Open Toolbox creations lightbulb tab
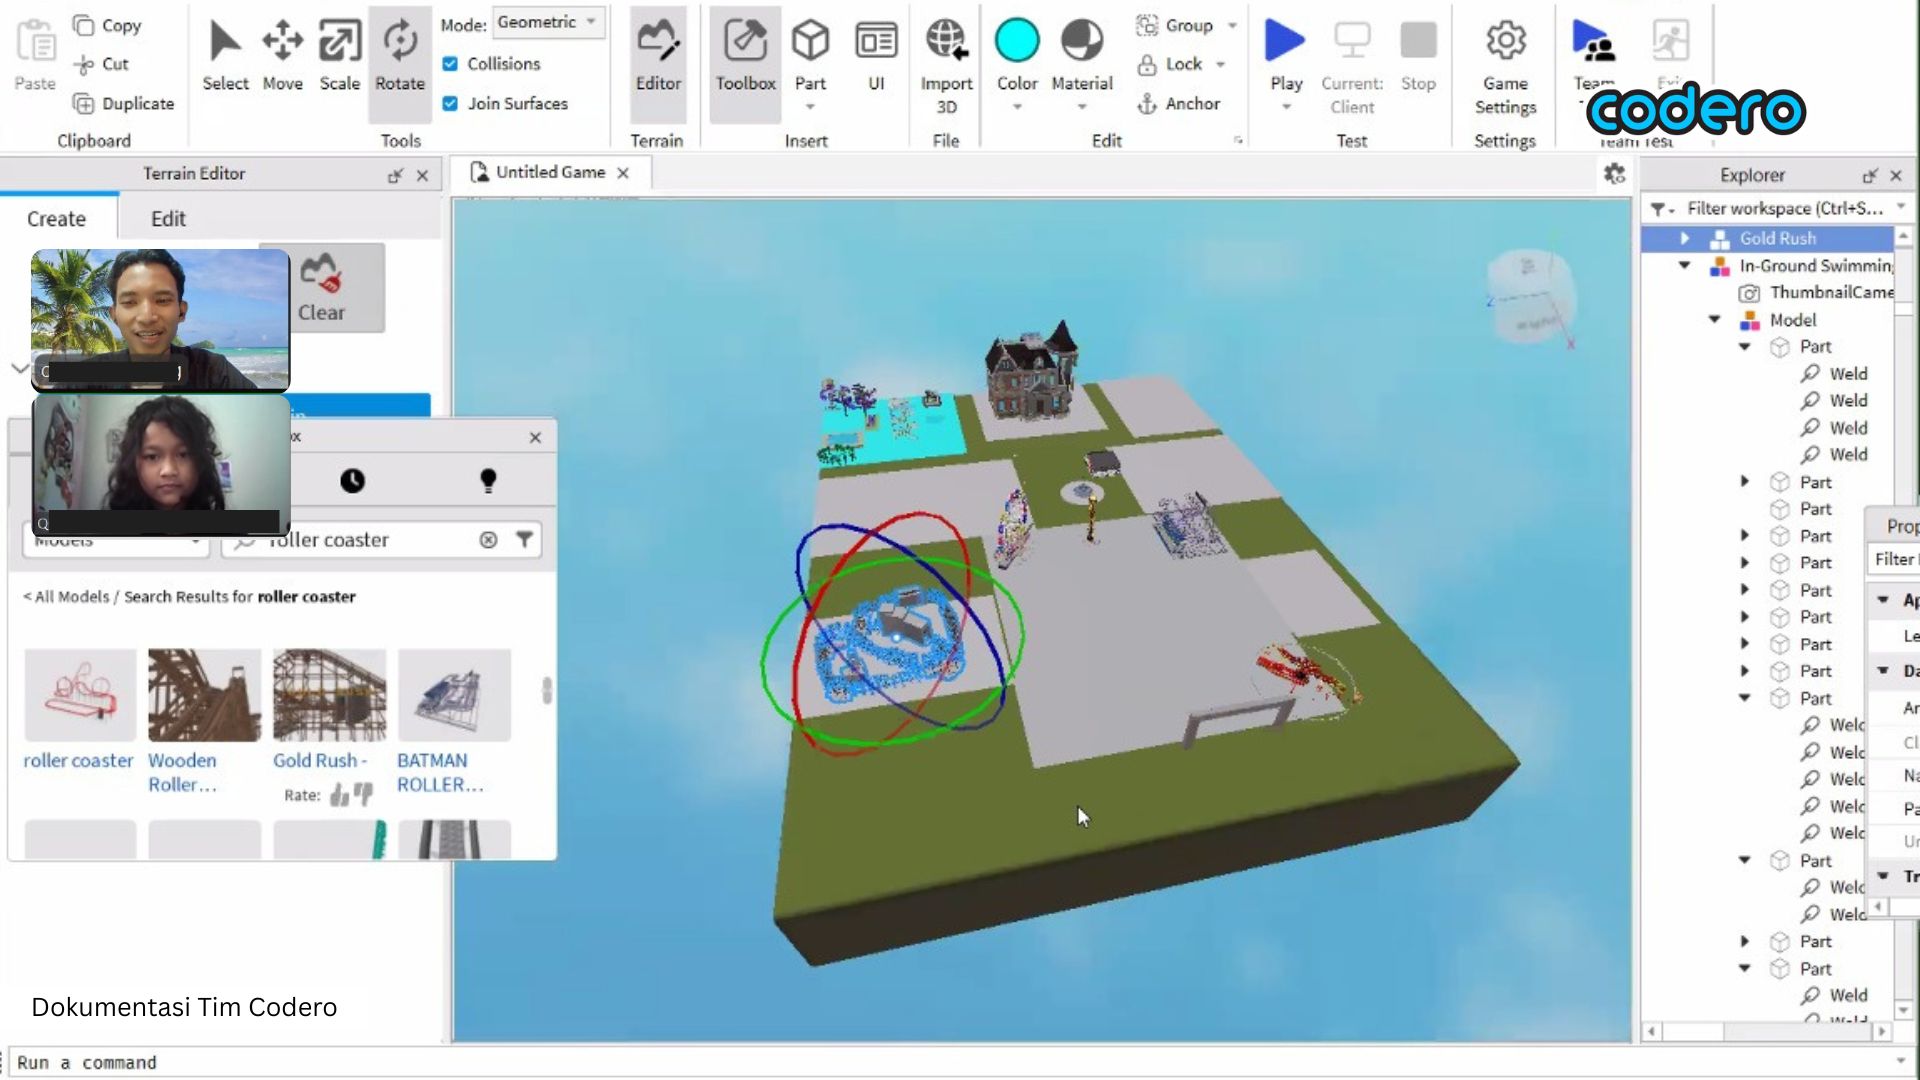 [x=488, y=481]
